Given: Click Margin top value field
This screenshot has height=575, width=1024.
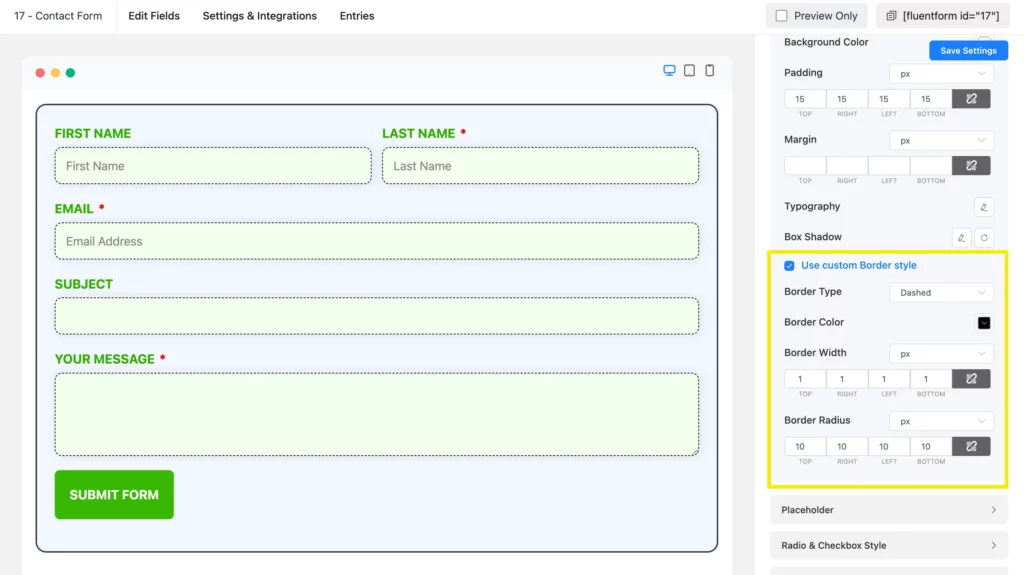Looking at the screenshot, I should pos(805,165).
